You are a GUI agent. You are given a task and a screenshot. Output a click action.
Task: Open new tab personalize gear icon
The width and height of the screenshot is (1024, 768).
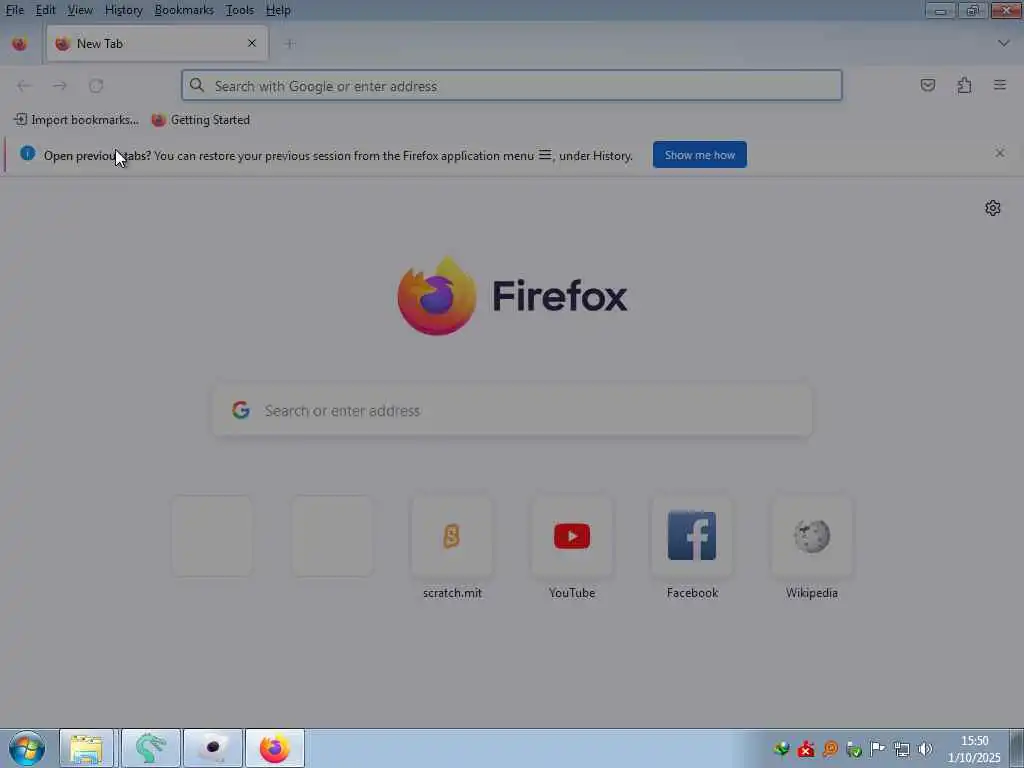(992, 208)
